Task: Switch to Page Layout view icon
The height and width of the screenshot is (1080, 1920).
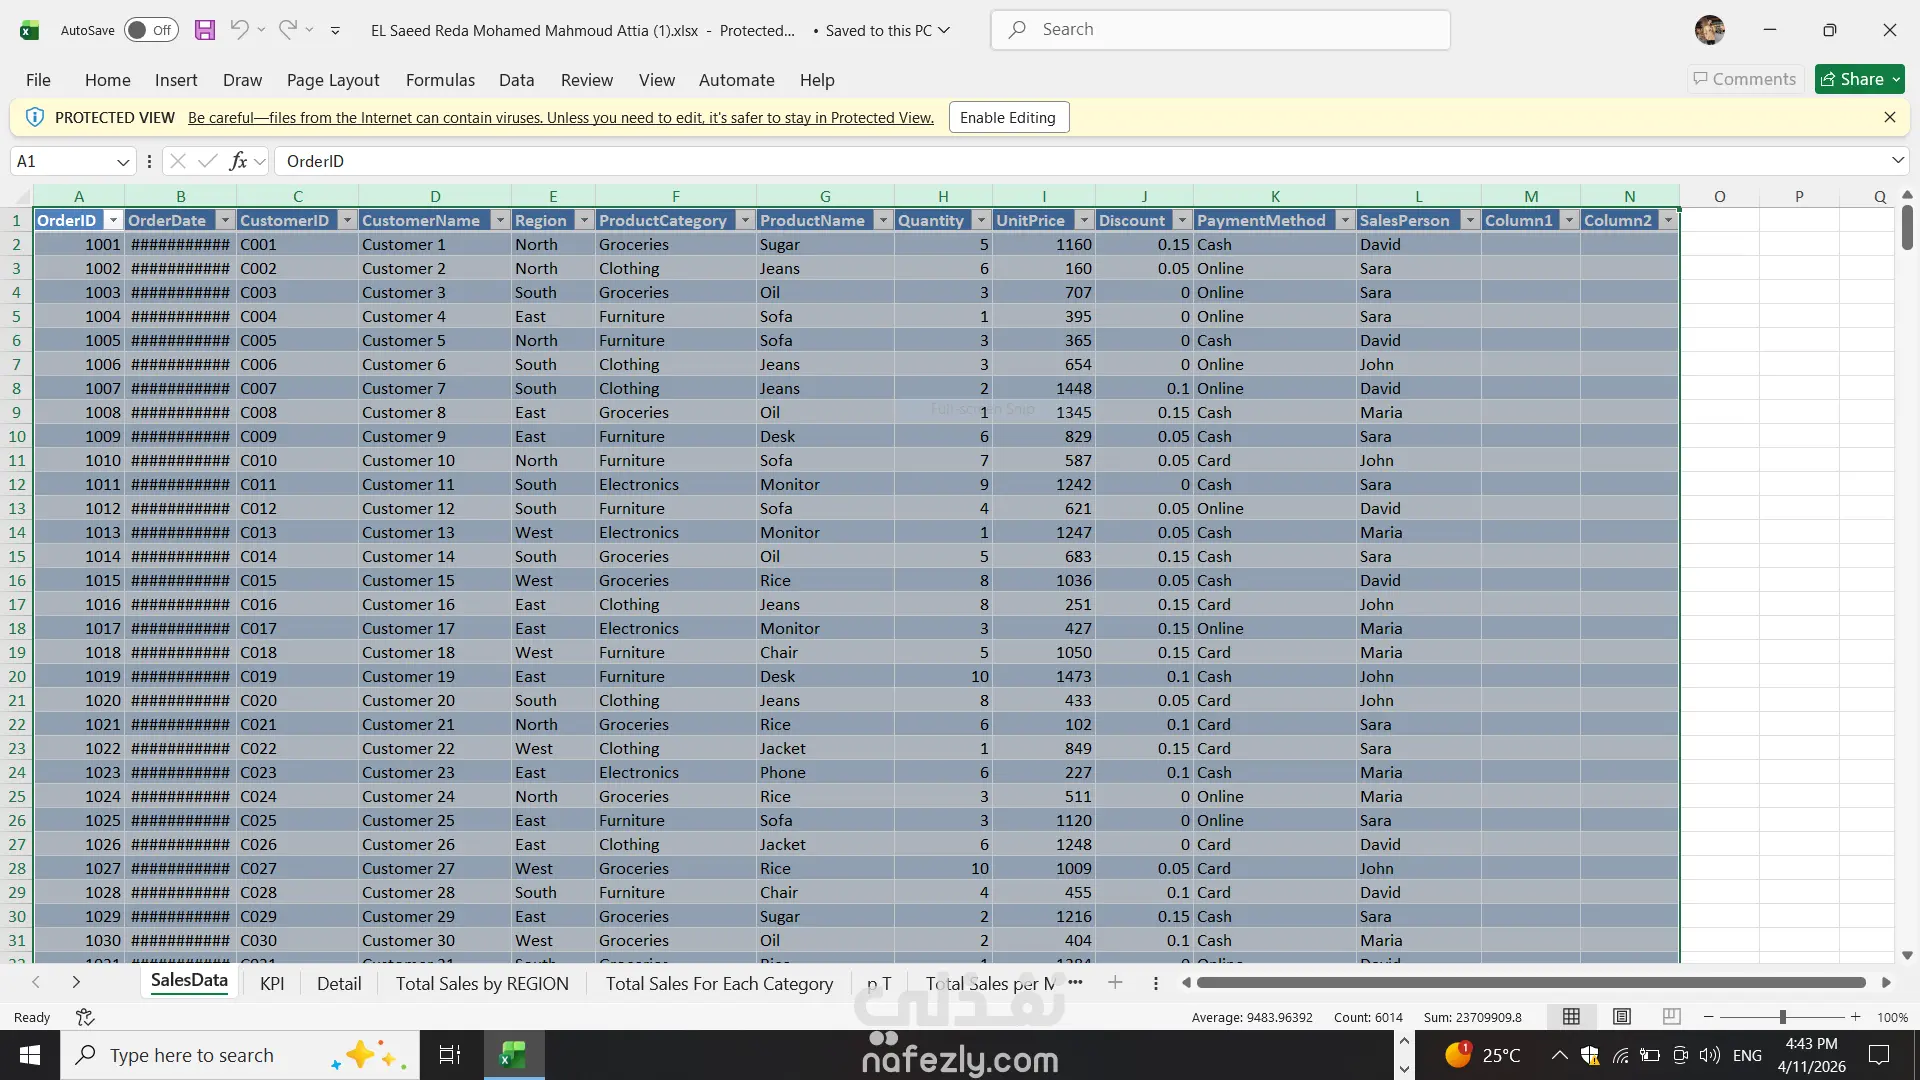Action: click(1622, 1017)
